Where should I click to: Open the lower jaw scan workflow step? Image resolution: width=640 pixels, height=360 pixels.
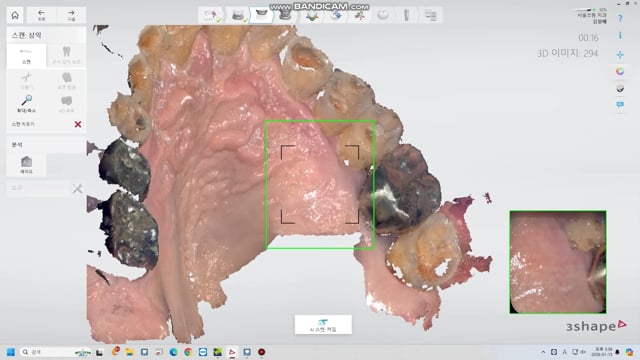click(x=239, y=16)
